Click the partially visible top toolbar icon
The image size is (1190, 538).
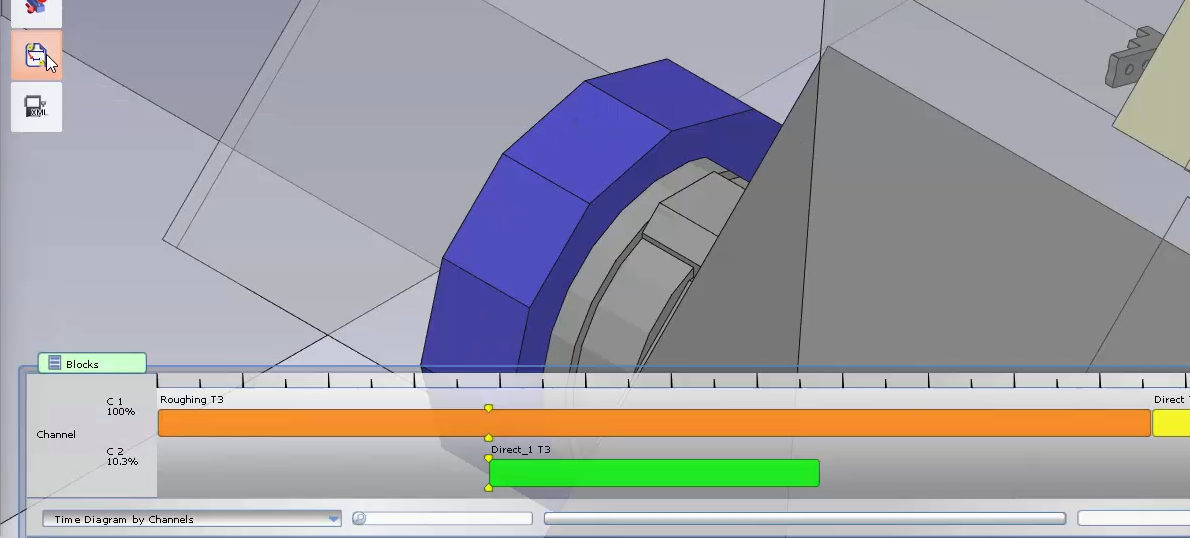pyautogui.click(x=36, y=10)
